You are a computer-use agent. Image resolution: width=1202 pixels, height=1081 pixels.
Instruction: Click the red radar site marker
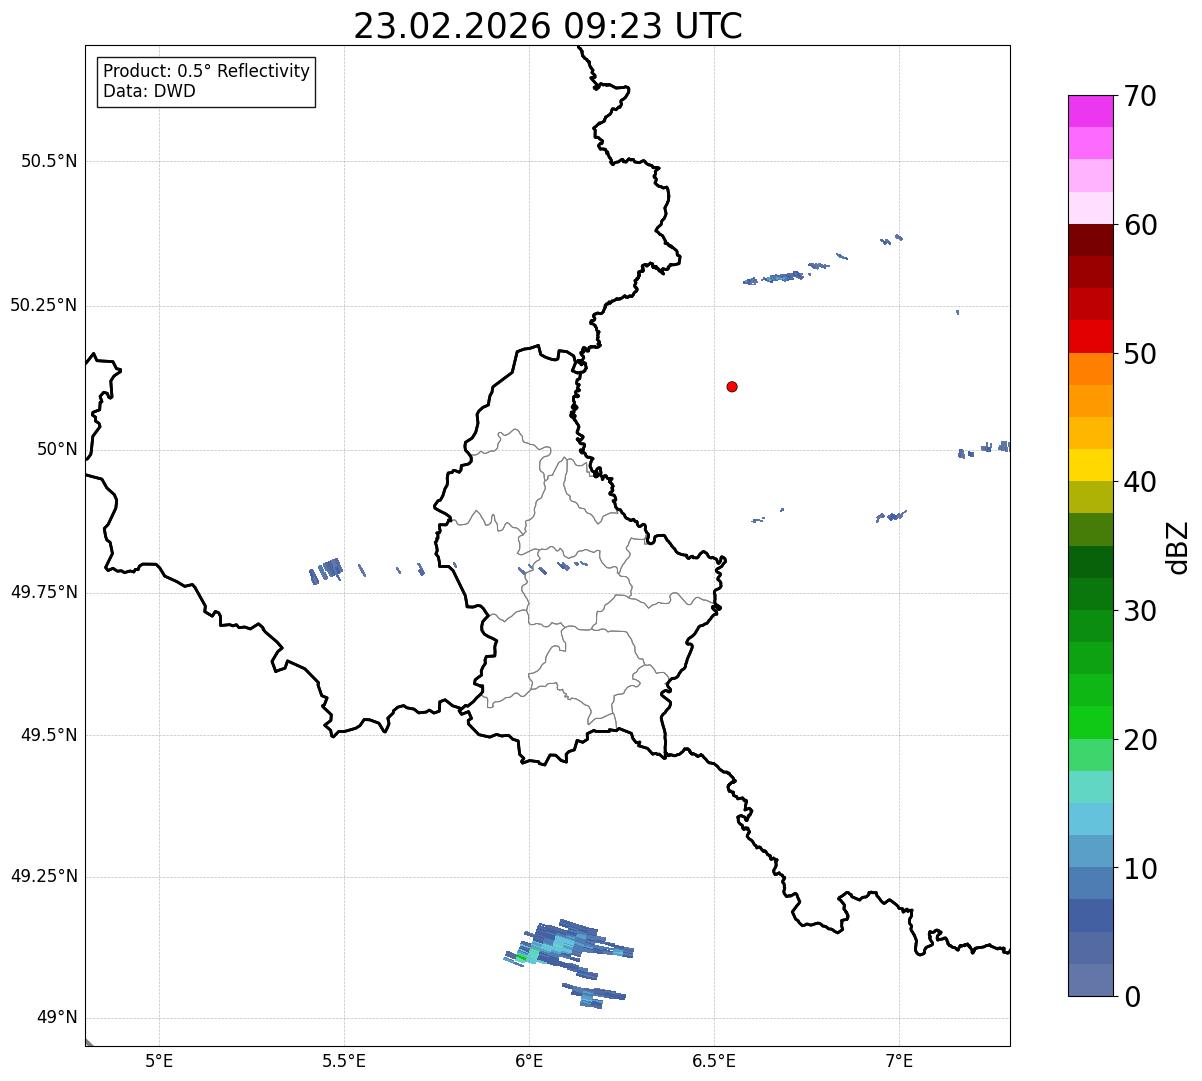click(732, 386)
